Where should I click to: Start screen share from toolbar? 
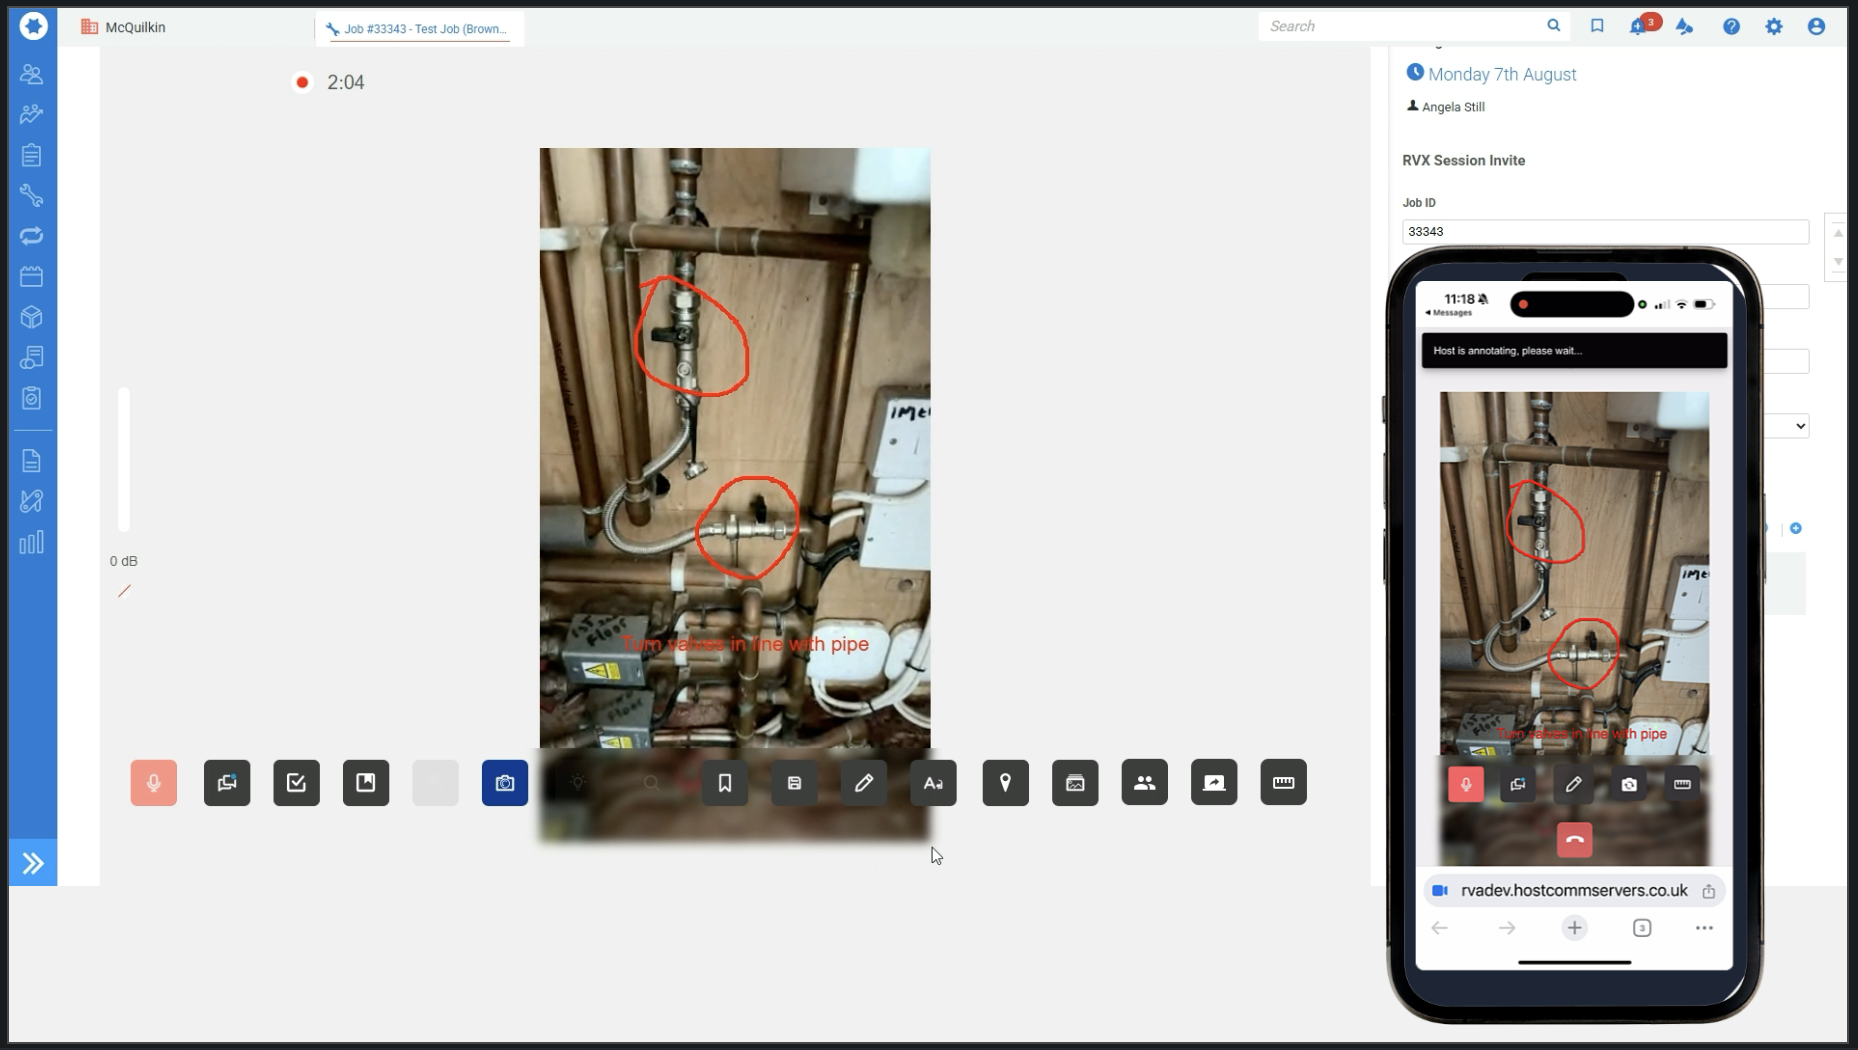click(x=1214, y=783)
